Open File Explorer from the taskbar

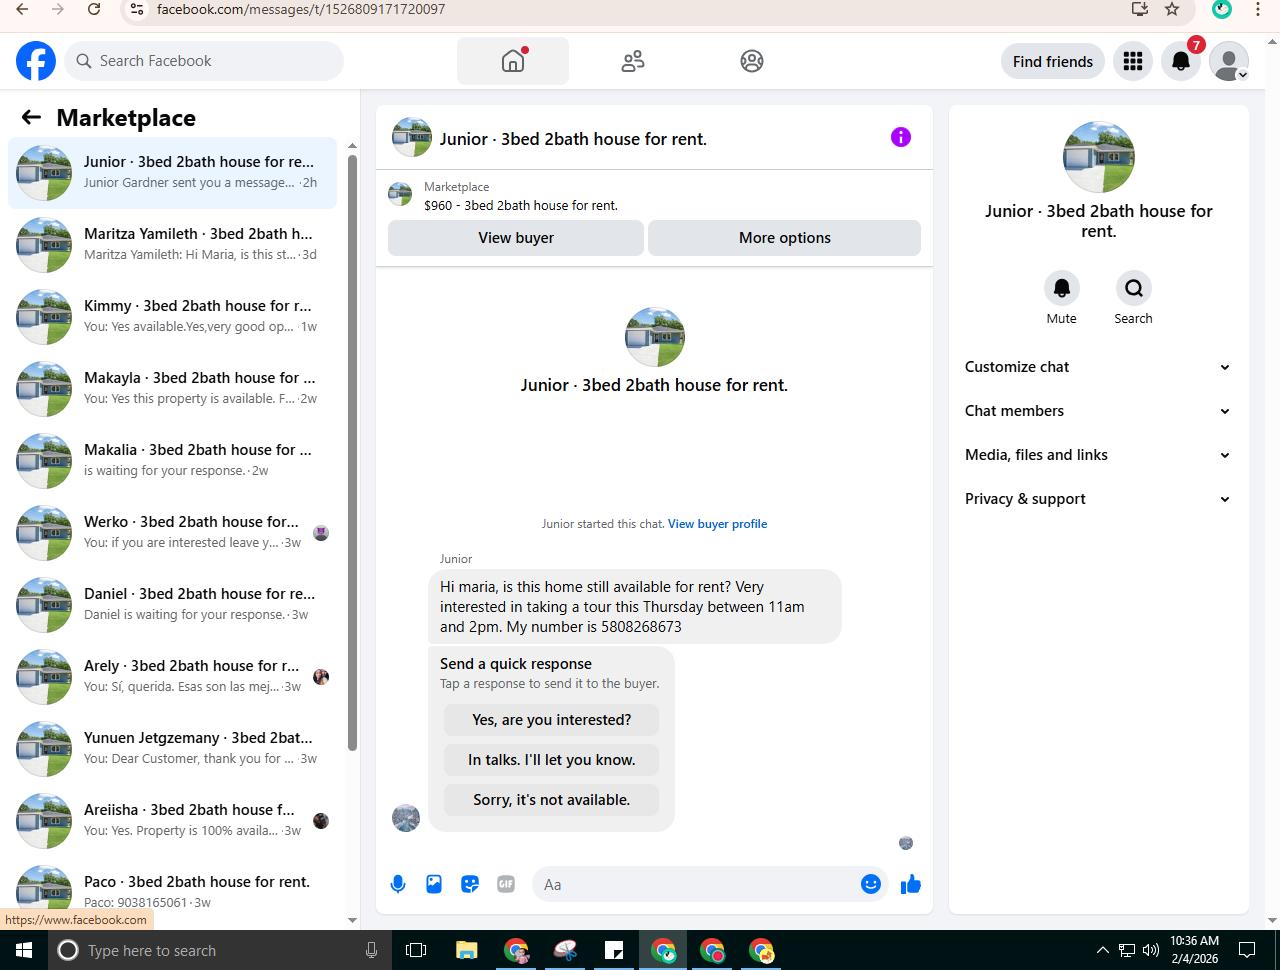(x=466, y=950)
